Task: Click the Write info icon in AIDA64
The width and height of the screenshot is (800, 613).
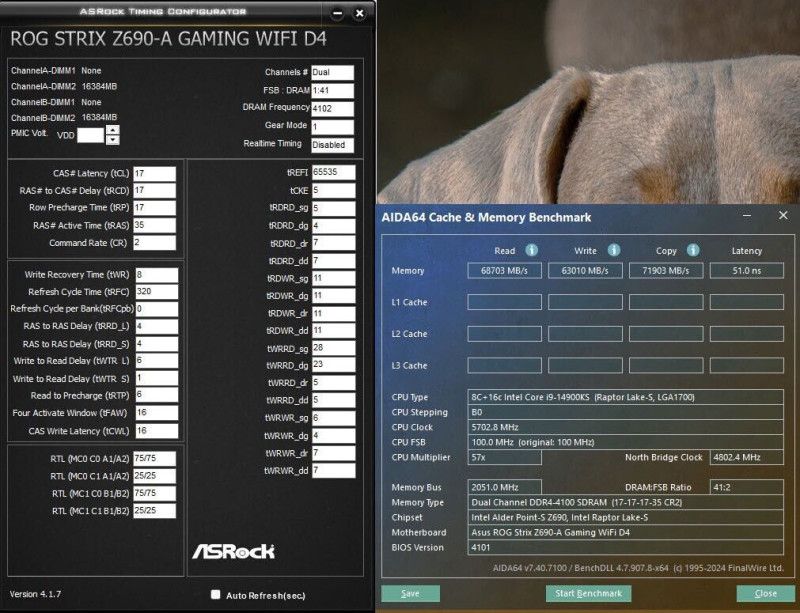Action: [x=614, y=250]
